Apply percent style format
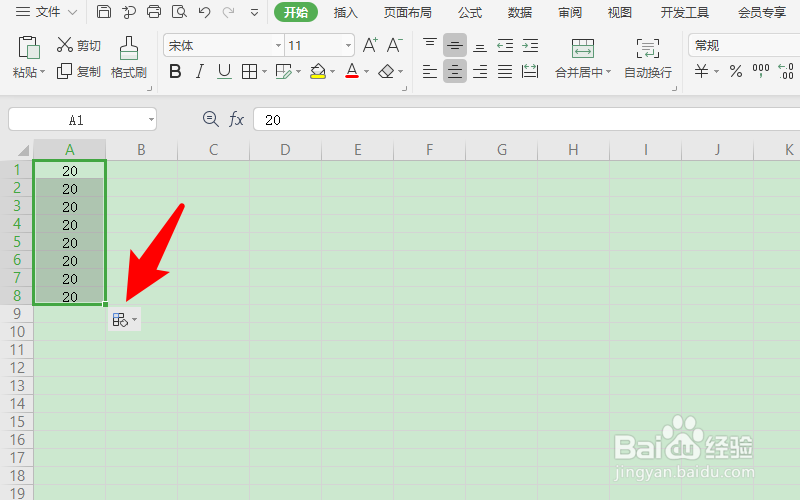This screenshot has height=500, width=800. point(736,71)
